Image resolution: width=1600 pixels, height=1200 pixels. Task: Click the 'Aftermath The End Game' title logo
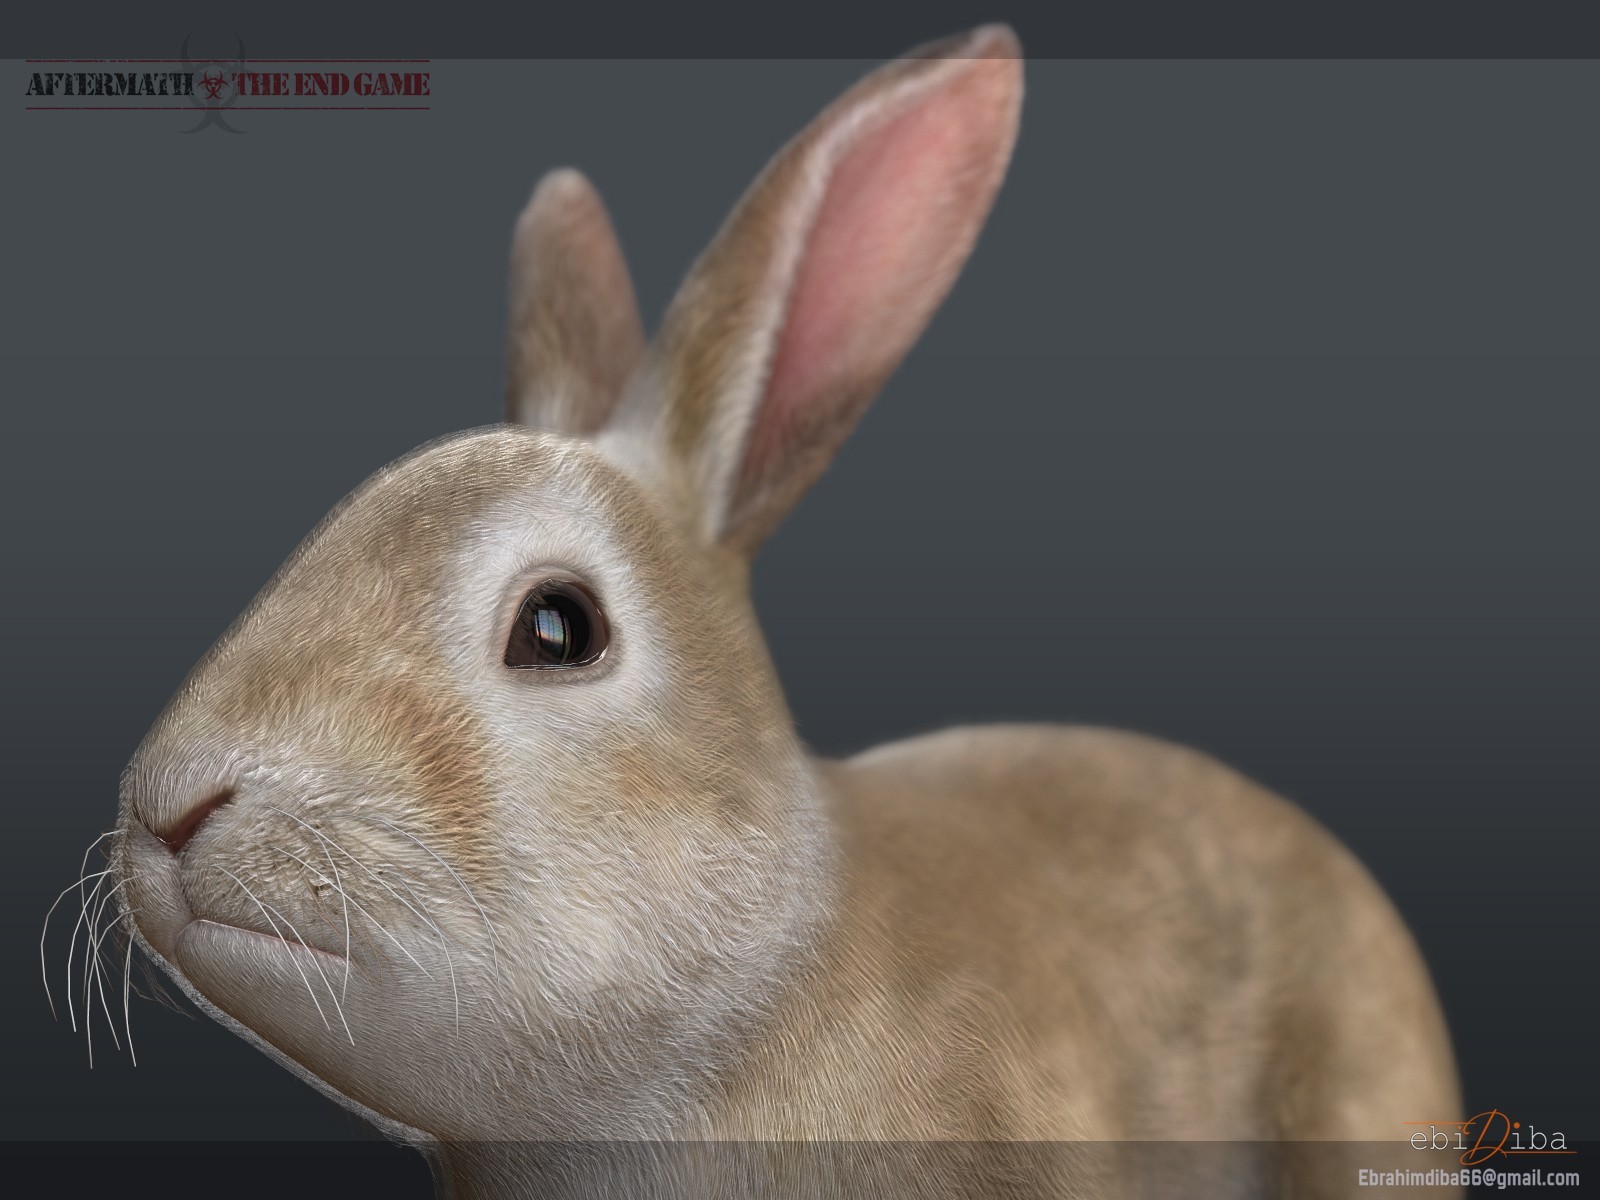coord(228,84)
